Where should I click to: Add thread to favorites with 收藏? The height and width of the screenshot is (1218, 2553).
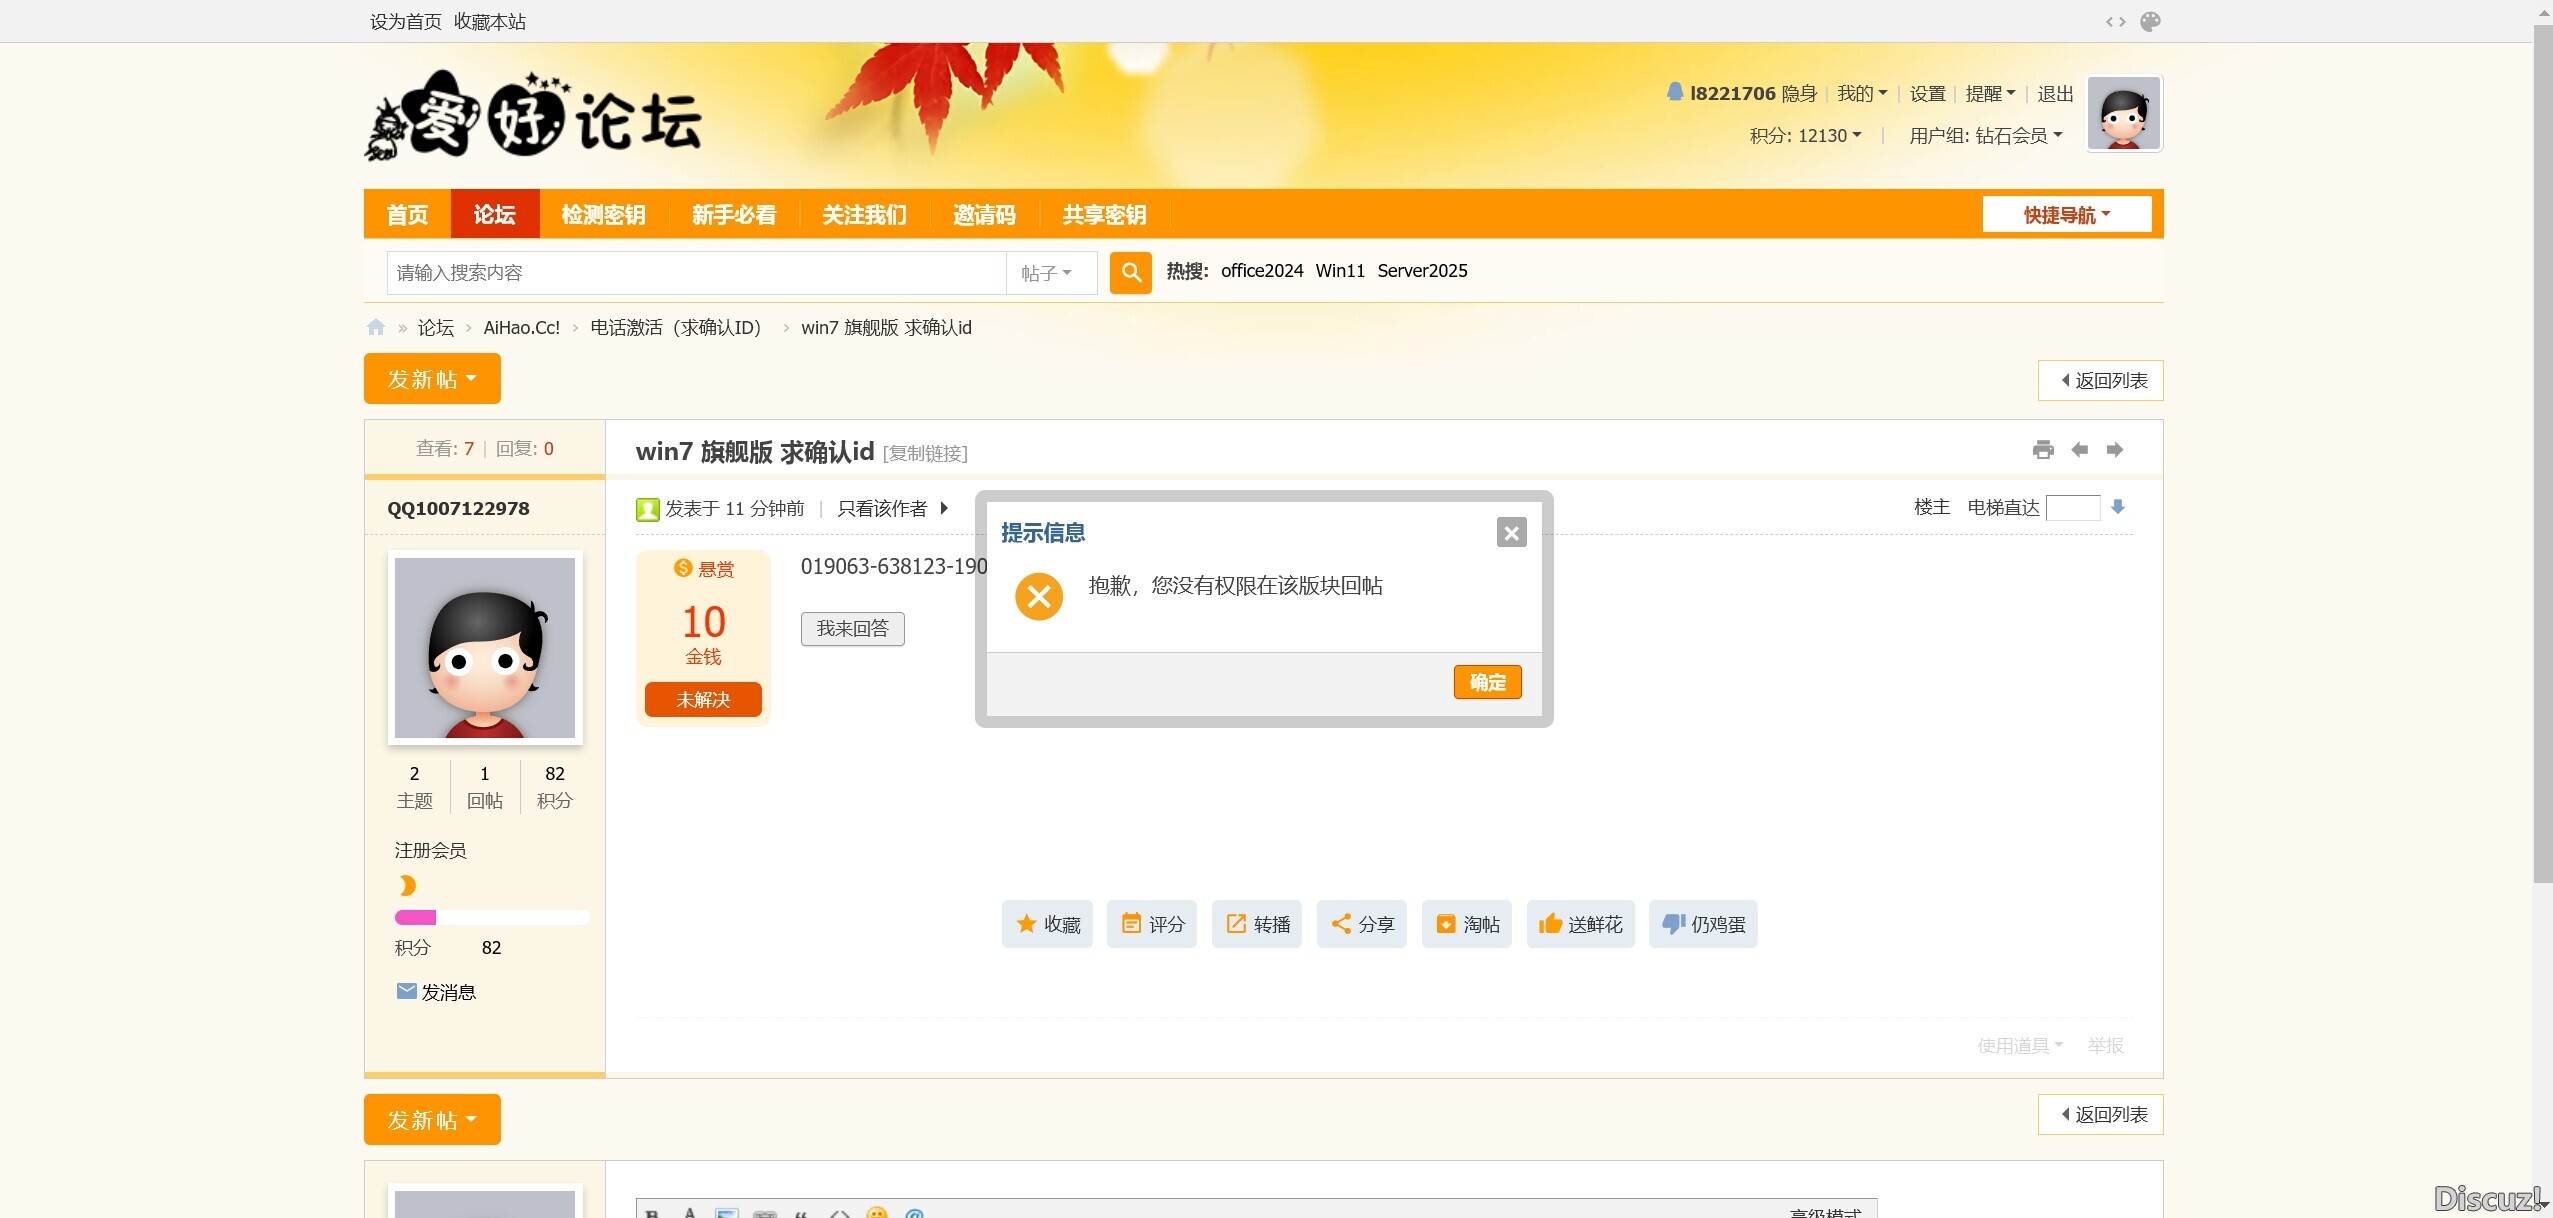(x=1047, y=924)
